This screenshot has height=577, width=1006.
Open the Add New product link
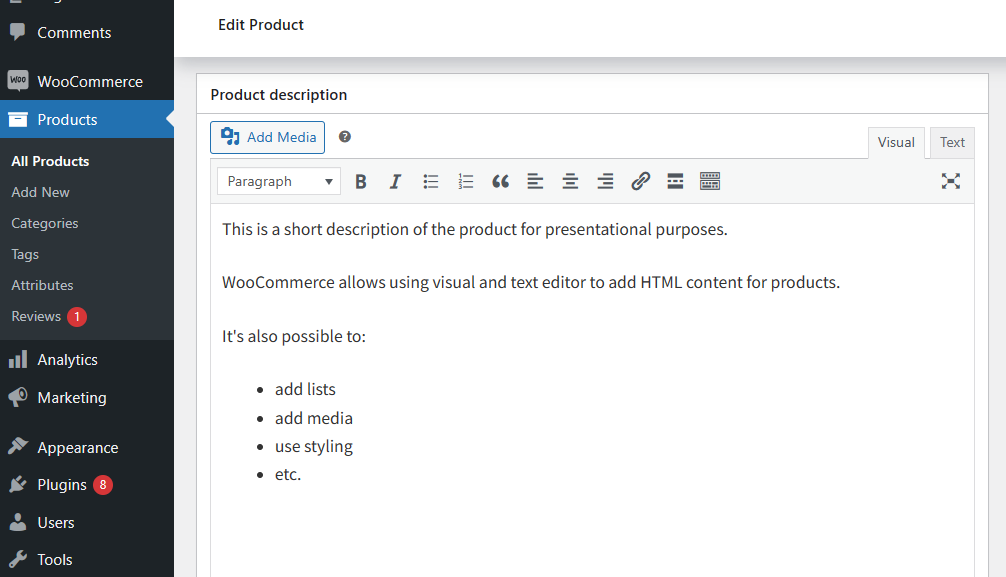pyautogui.click(x=40, y=192)
